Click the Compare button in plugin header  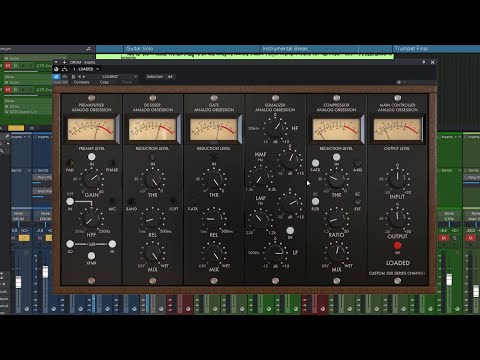pyautogui.click(x=81, y=82)
